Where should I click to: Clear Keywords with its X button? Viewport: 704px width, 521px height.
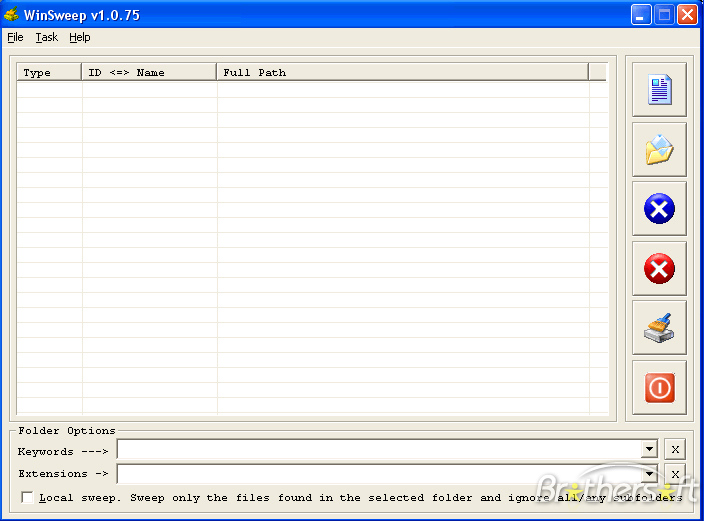point(675,449)
